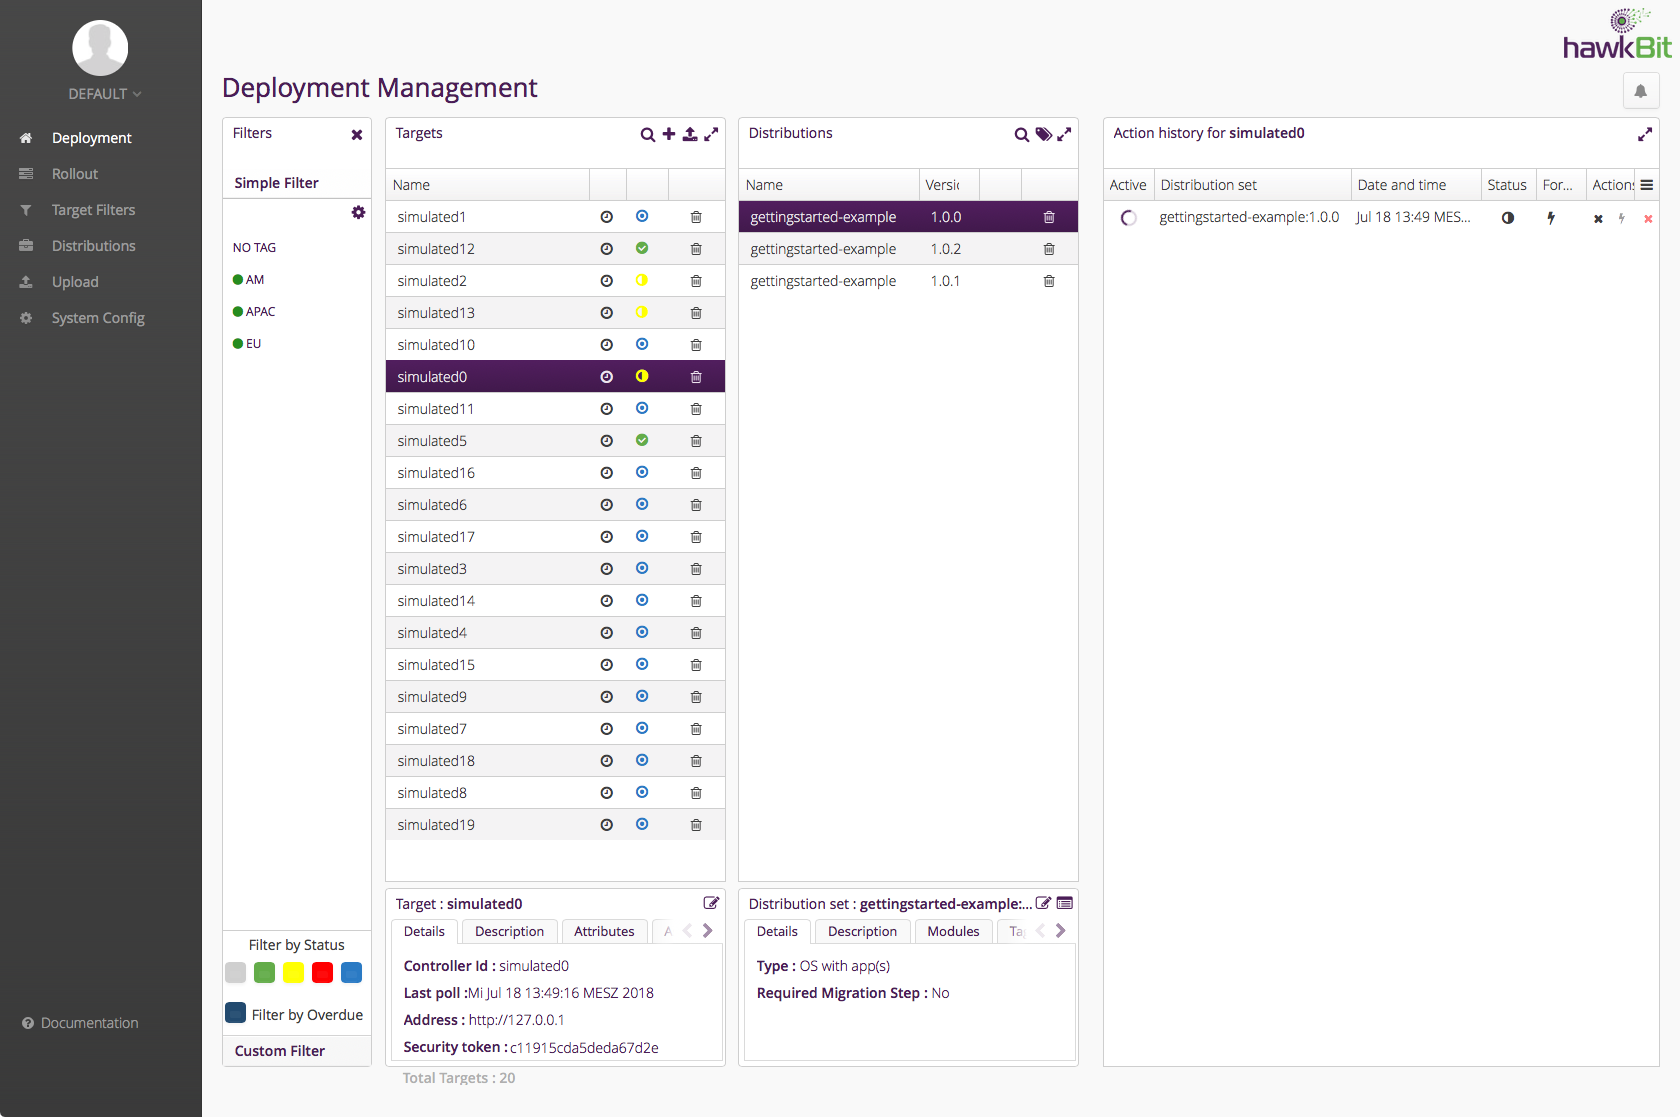The image size is (1680, 1117).
Task: Go to Deployment view
Action: tap(91, 138)
